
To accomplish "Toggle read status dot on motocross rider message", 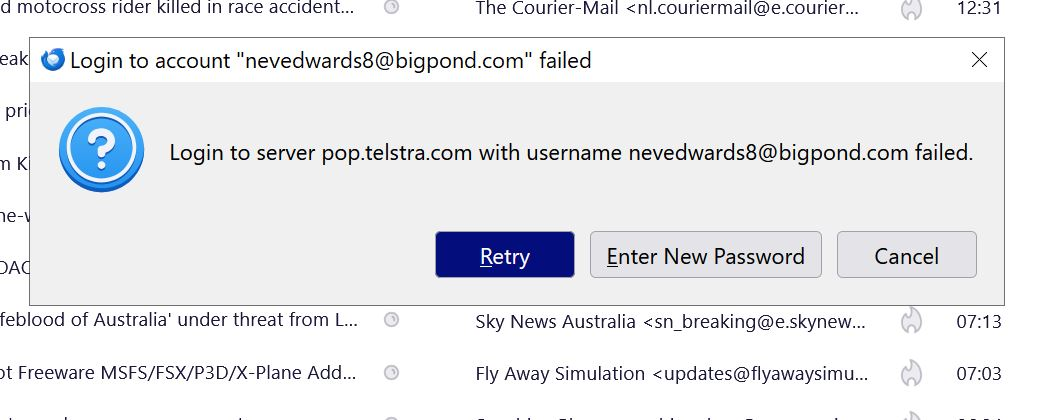I will pyautogui.click(x=392, y=7).
